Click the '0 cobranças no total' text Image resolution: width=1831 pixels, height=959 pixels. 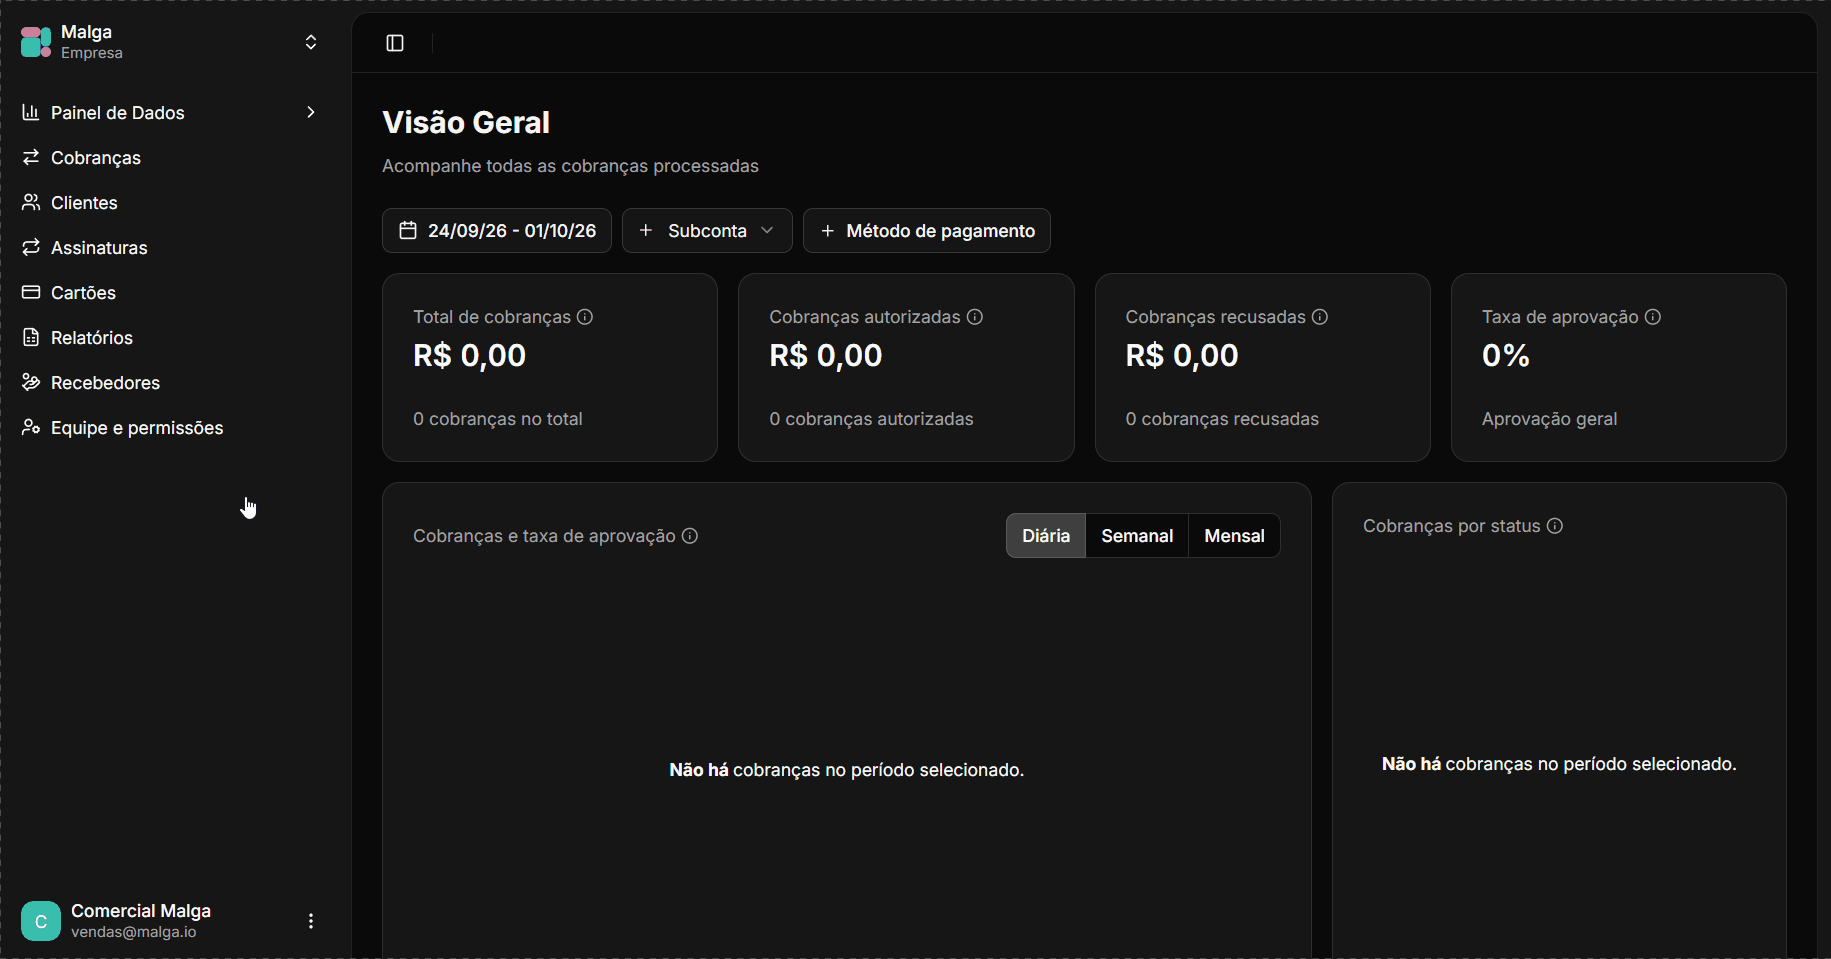498,419
